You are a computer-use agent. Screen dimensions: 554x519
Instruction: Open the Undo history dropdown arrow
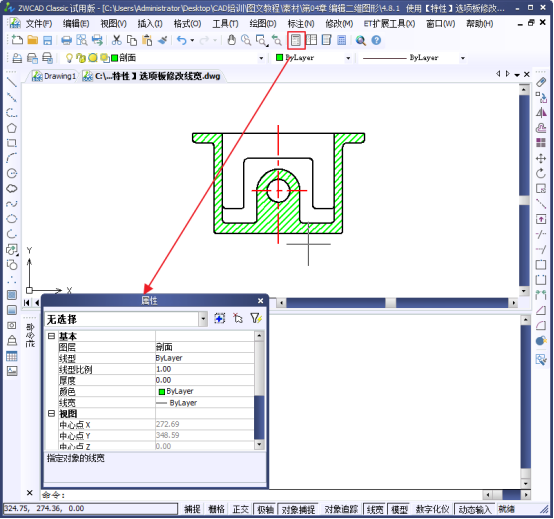tap(192, 40)
